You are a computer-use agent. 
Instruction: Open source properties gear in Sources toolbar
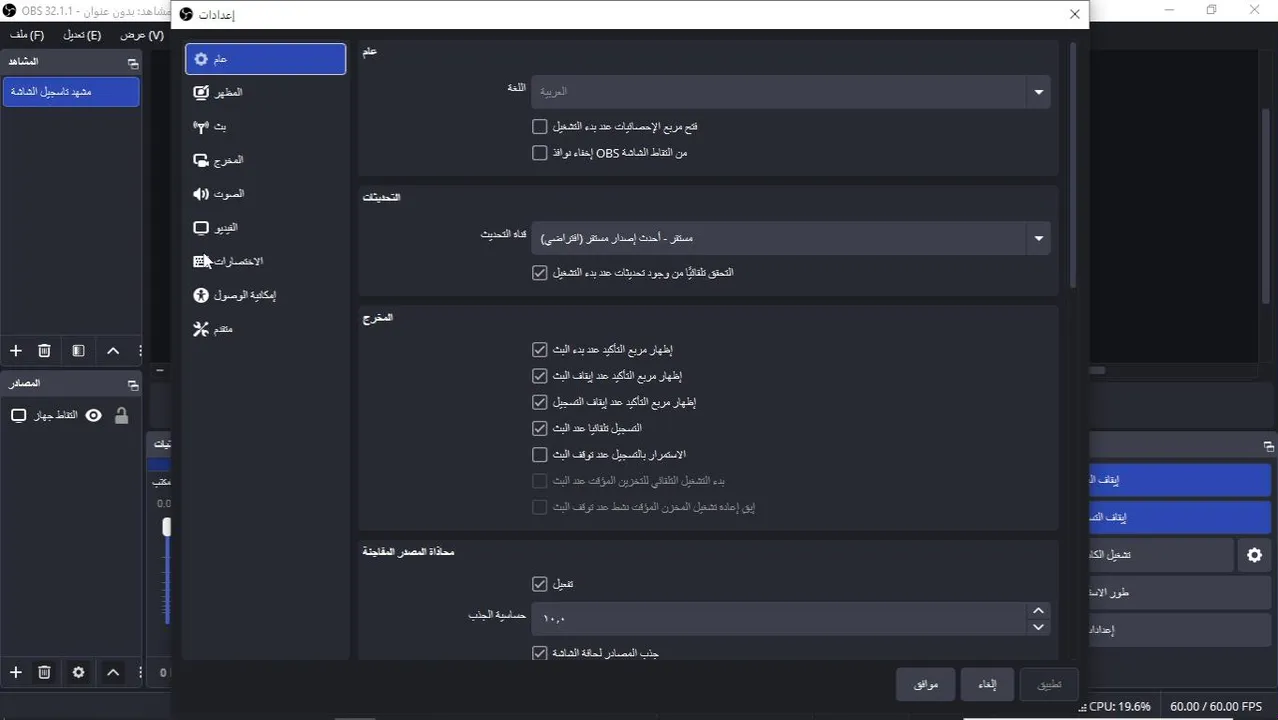(x=78, y=673)
